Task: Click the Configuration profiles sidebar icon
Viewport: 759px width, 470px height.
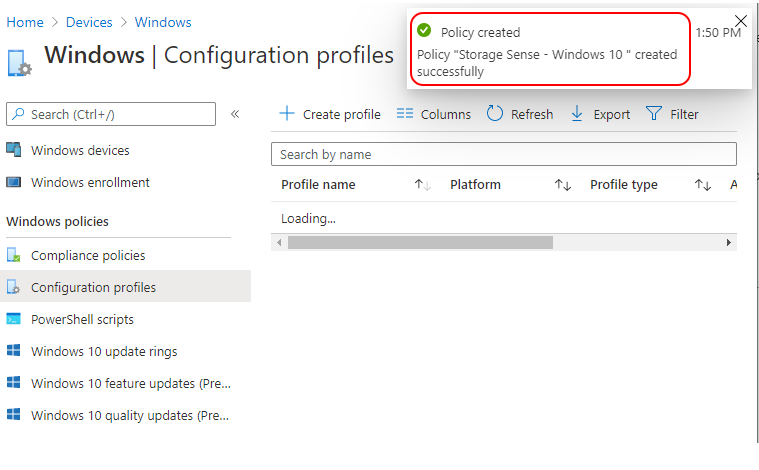Action: pos(14,287)
